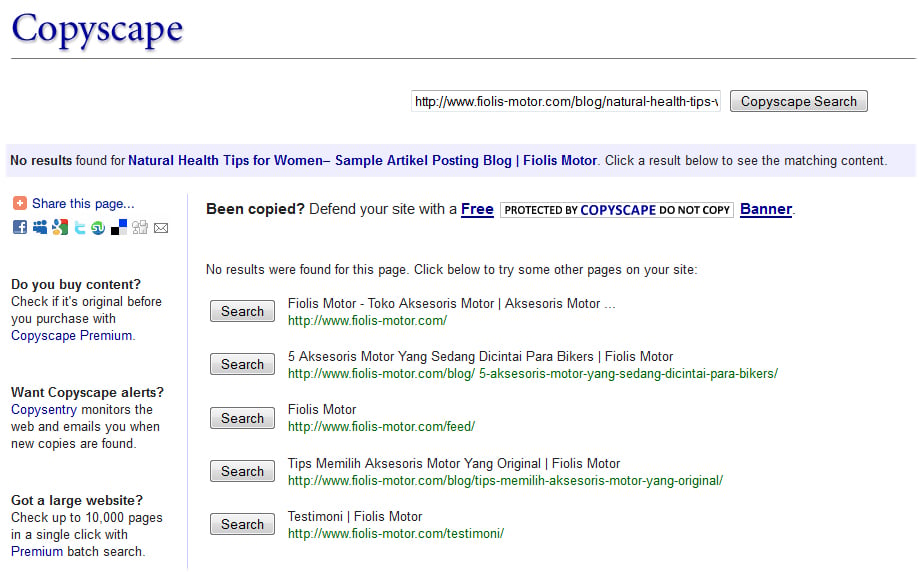Click the 'Want Copyscape alerts?' heading

(87, 392)
